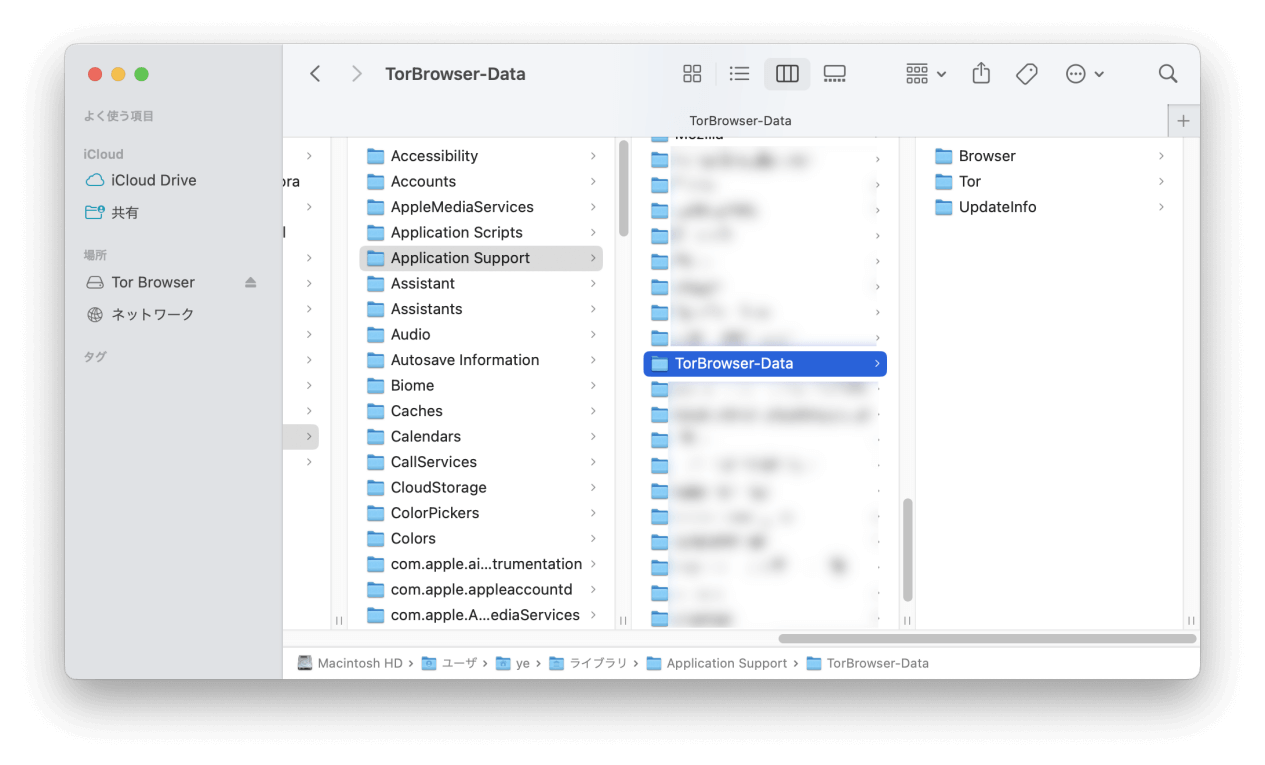Select the Autosave Information folder
Screen dimensions: 1265x765
(481, 360)
